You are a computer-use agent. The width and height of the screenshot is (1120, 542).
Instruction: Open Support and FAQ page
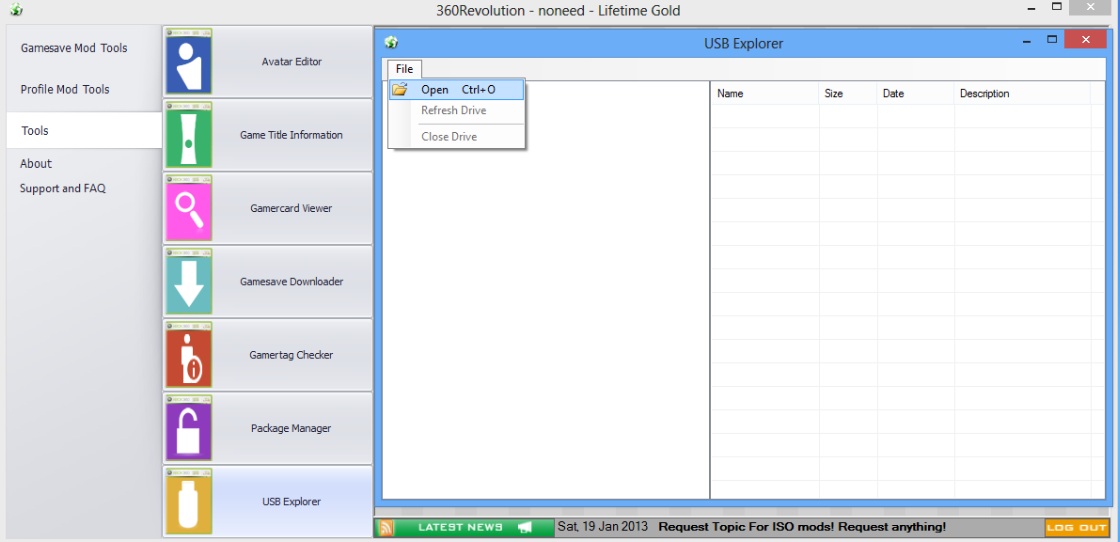pos(63,189)
